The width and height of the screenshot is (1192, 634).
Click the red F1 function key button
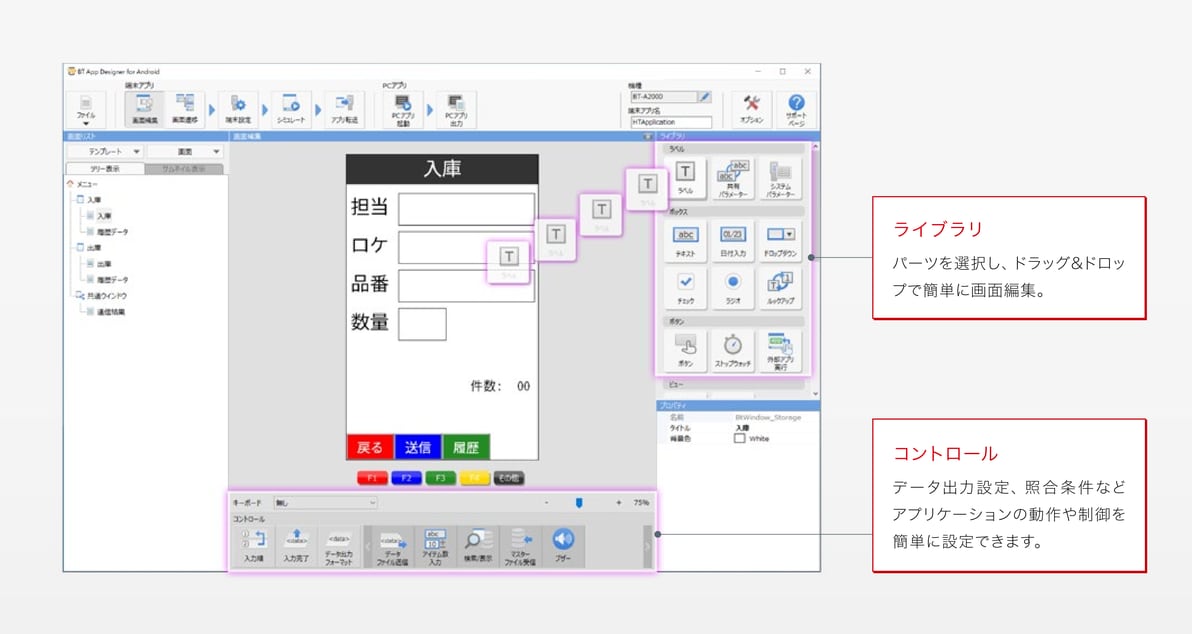pyautogui.click(x=372, y=478)
